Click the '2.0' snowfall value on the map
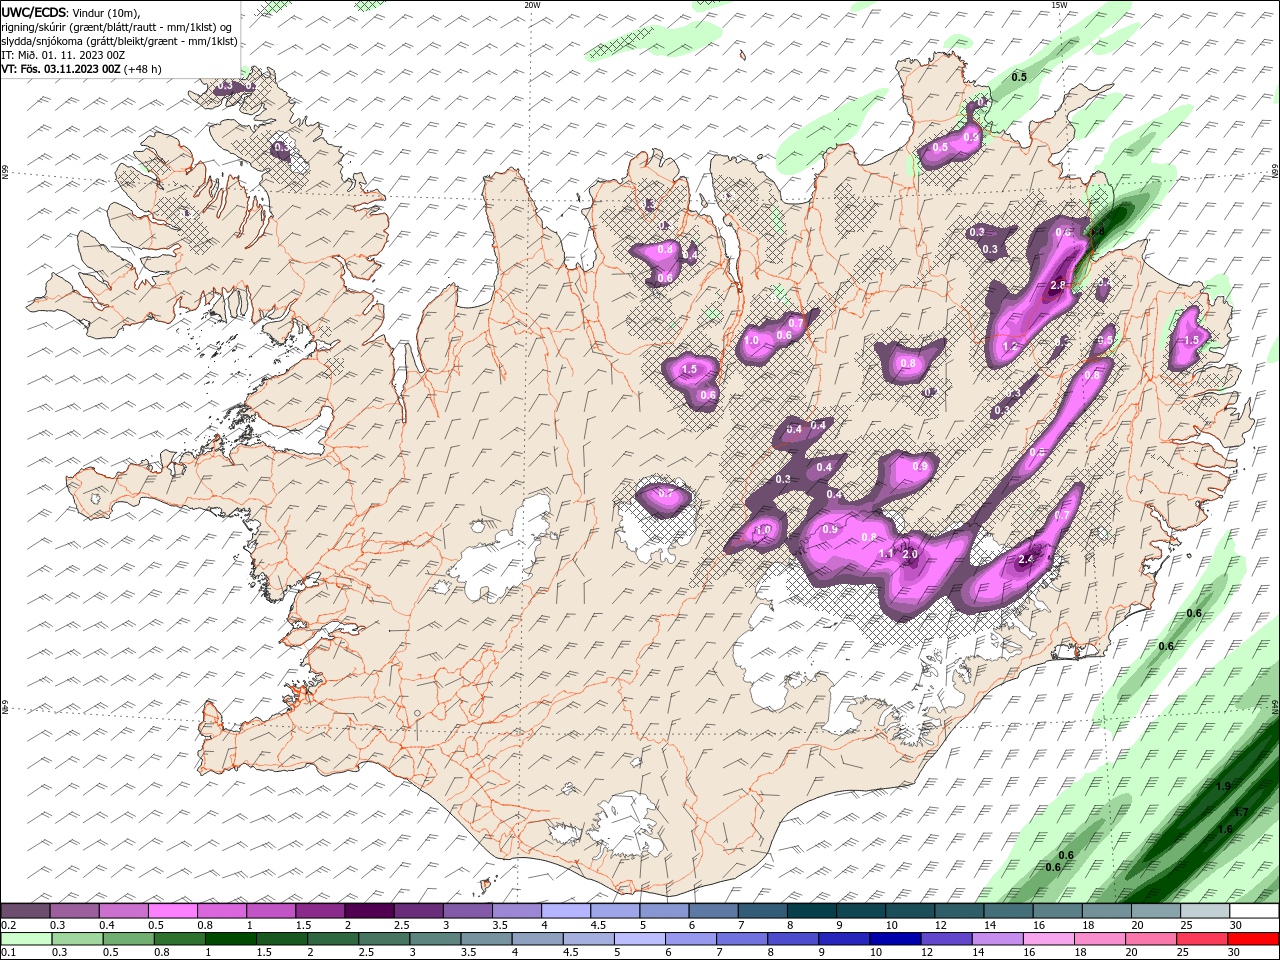Screen dimensions: 1280x960 pos(910,554)
